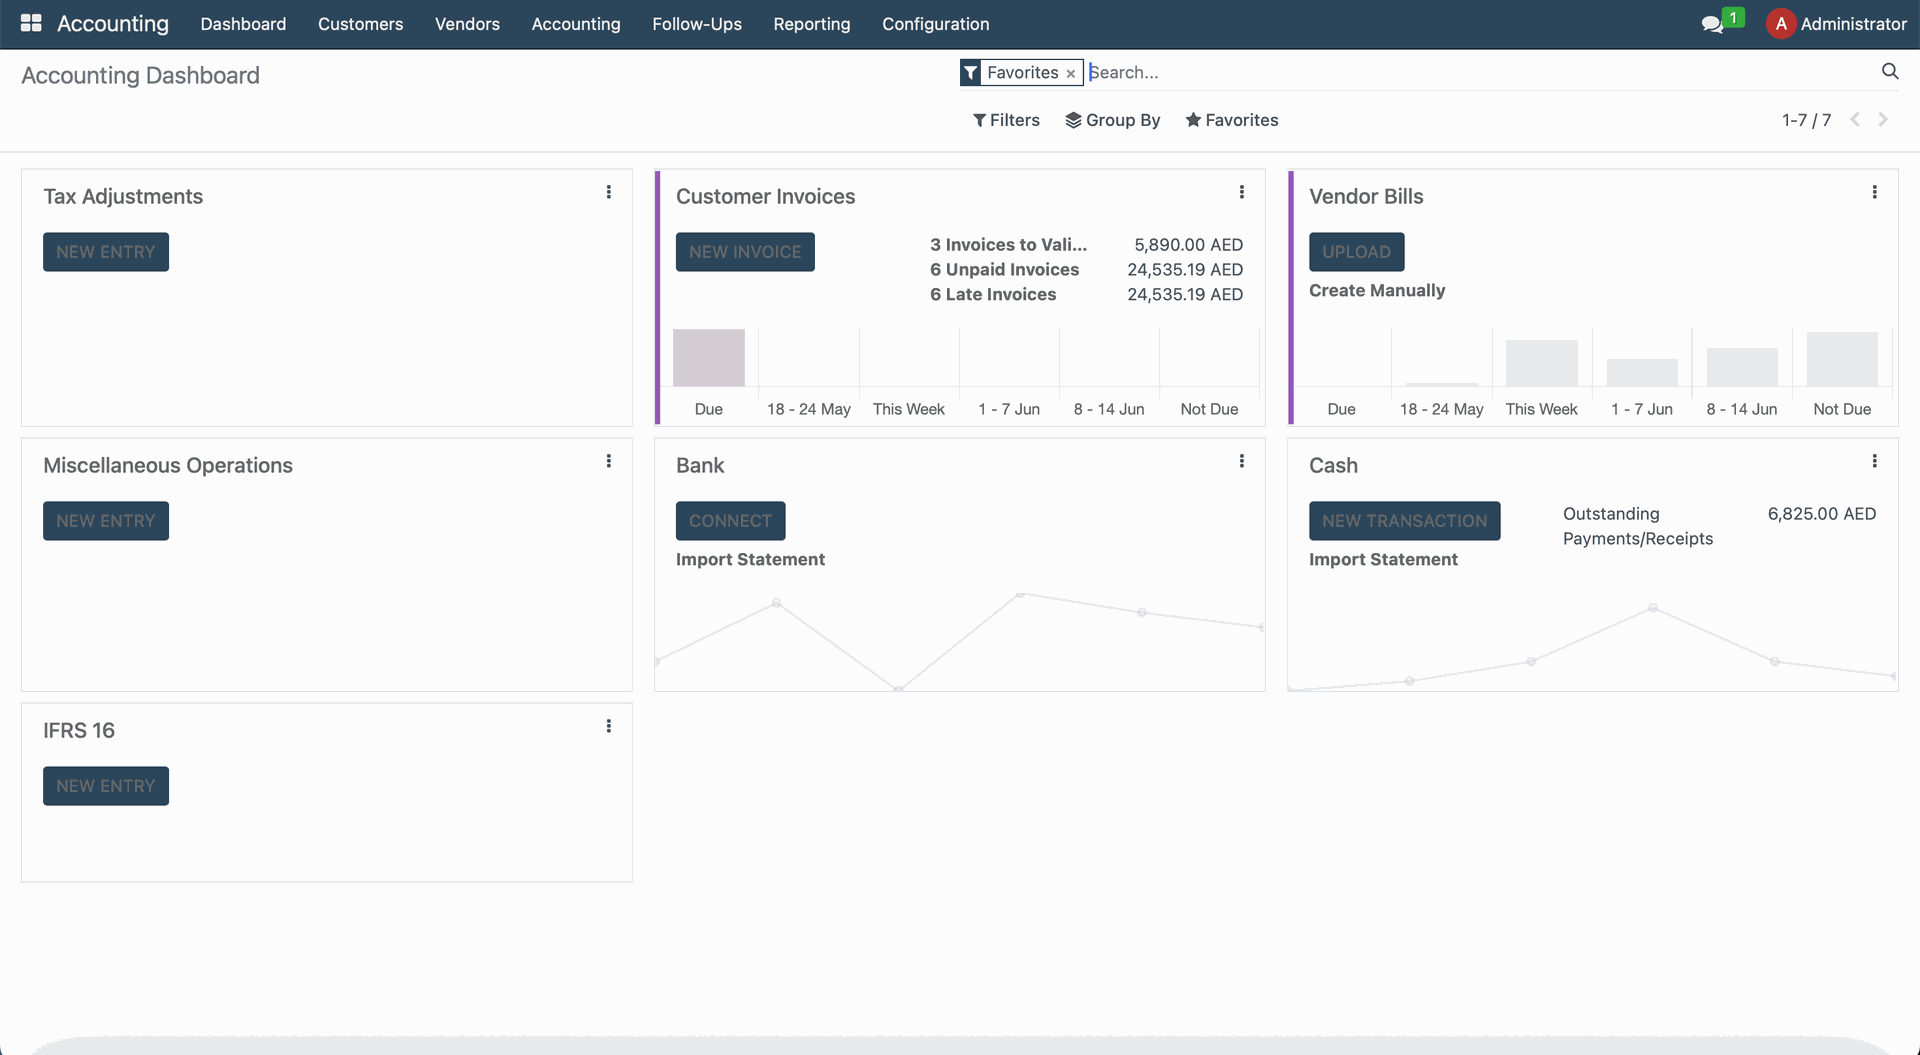The width and height of the screenshot is (1920, 1055).
Task: Expand the Filters dropdown
Action: coord(1006,120)
